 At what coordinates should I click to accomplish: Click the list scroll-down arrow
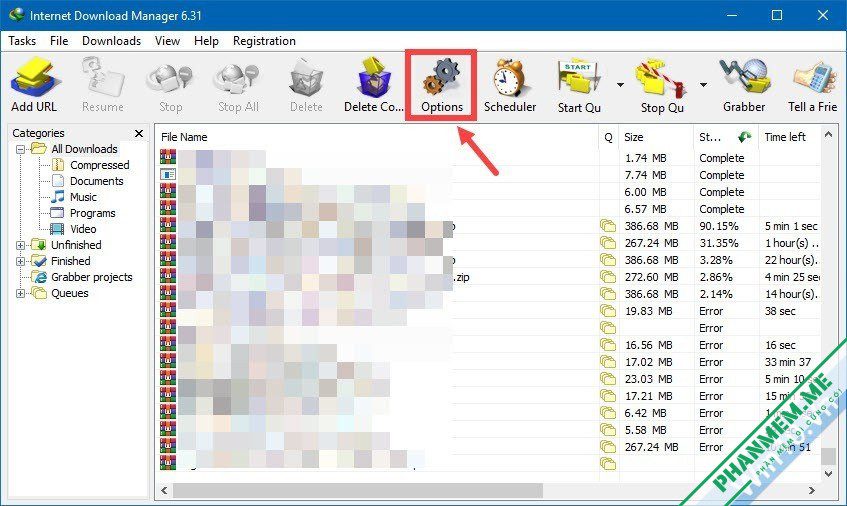pyautogui.click(x=828, y=474)
